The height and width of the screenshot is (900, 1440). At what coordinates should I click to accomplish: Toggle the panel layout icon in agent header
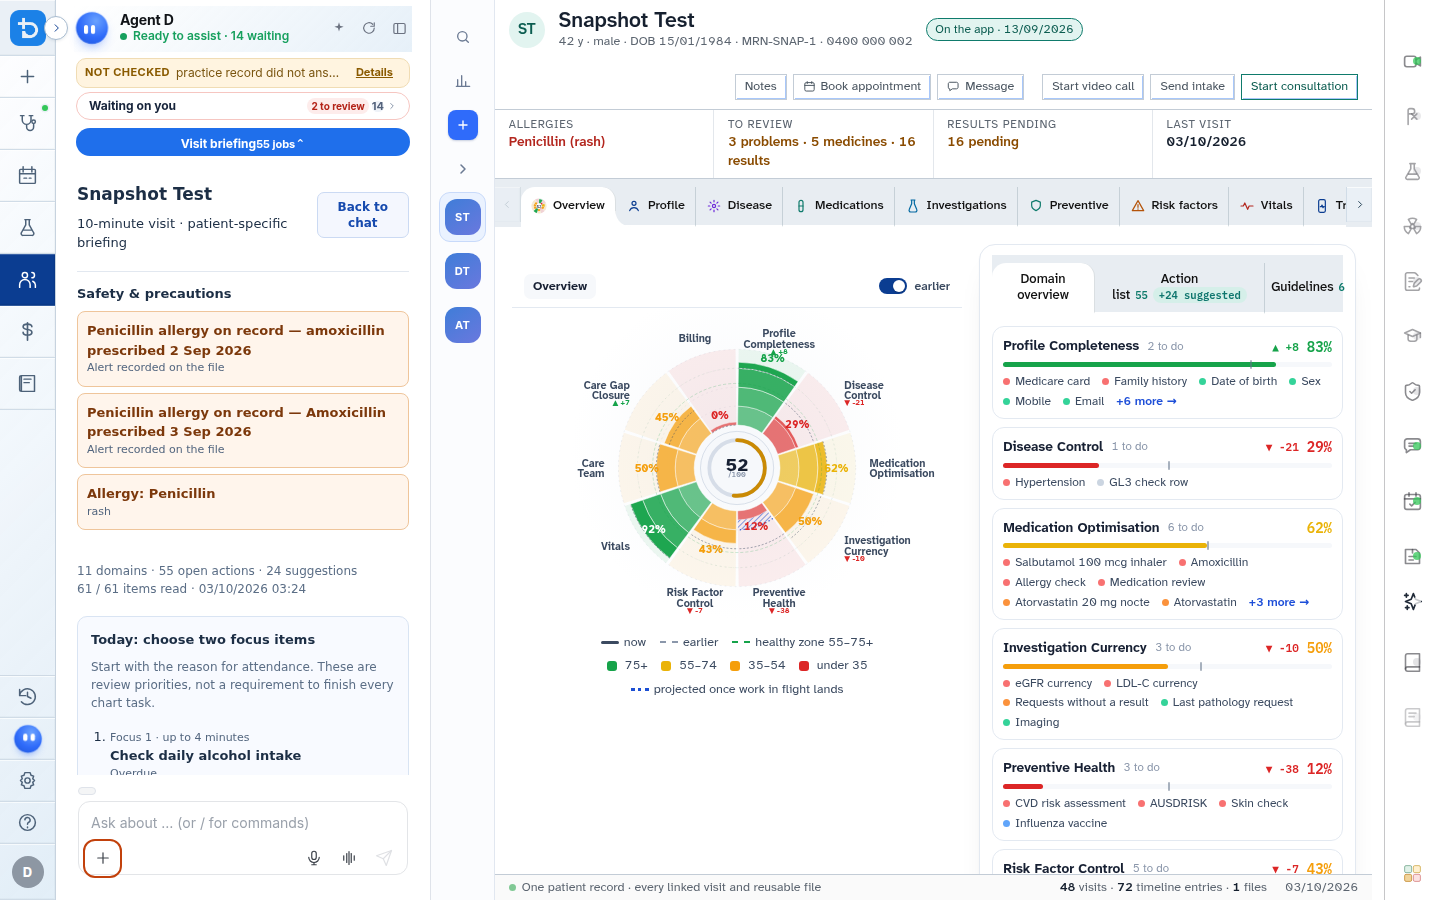(399, 28)
